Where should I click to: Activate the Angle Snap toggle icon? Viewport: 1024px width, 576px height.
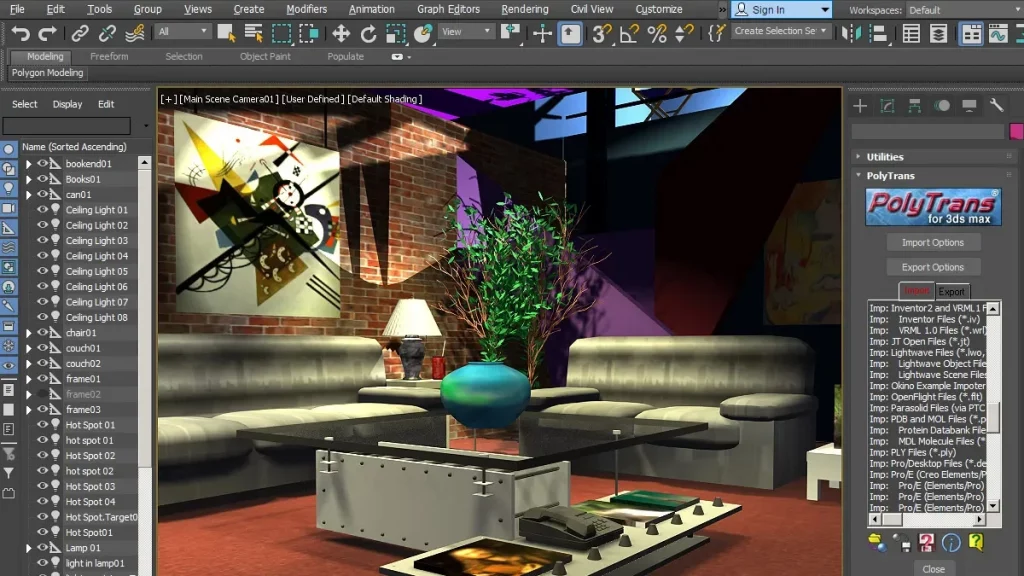[x=628, y=34]
